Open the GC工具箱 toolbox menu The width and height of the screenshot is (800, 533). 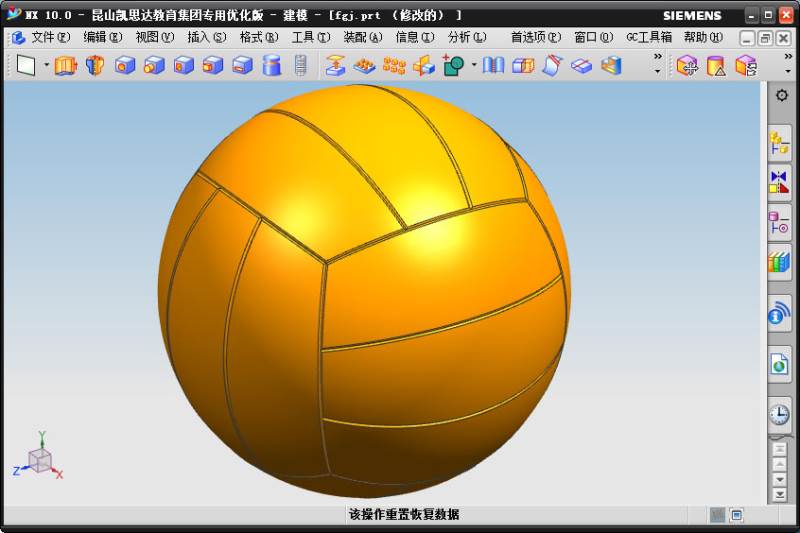tap(649, 37)
